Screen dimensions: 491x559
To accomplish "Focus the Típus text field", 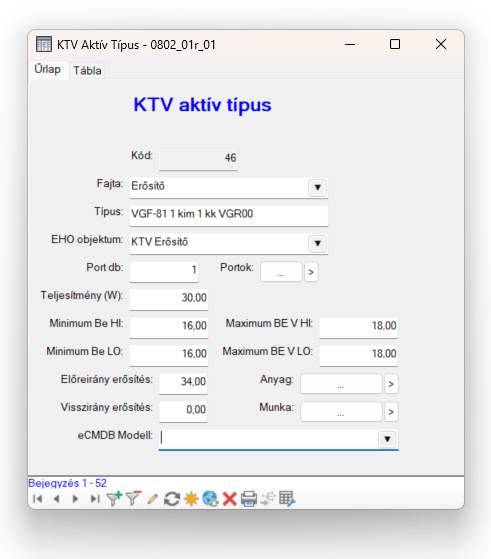I will point(229,215).
